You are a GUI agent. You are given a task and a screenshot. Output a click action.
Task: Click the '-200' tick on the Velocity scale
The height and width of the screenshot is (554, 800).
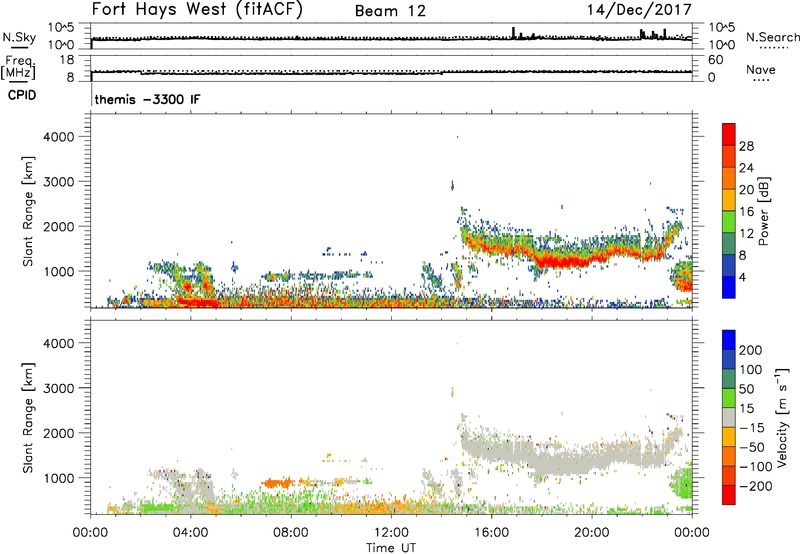[756, 486]
